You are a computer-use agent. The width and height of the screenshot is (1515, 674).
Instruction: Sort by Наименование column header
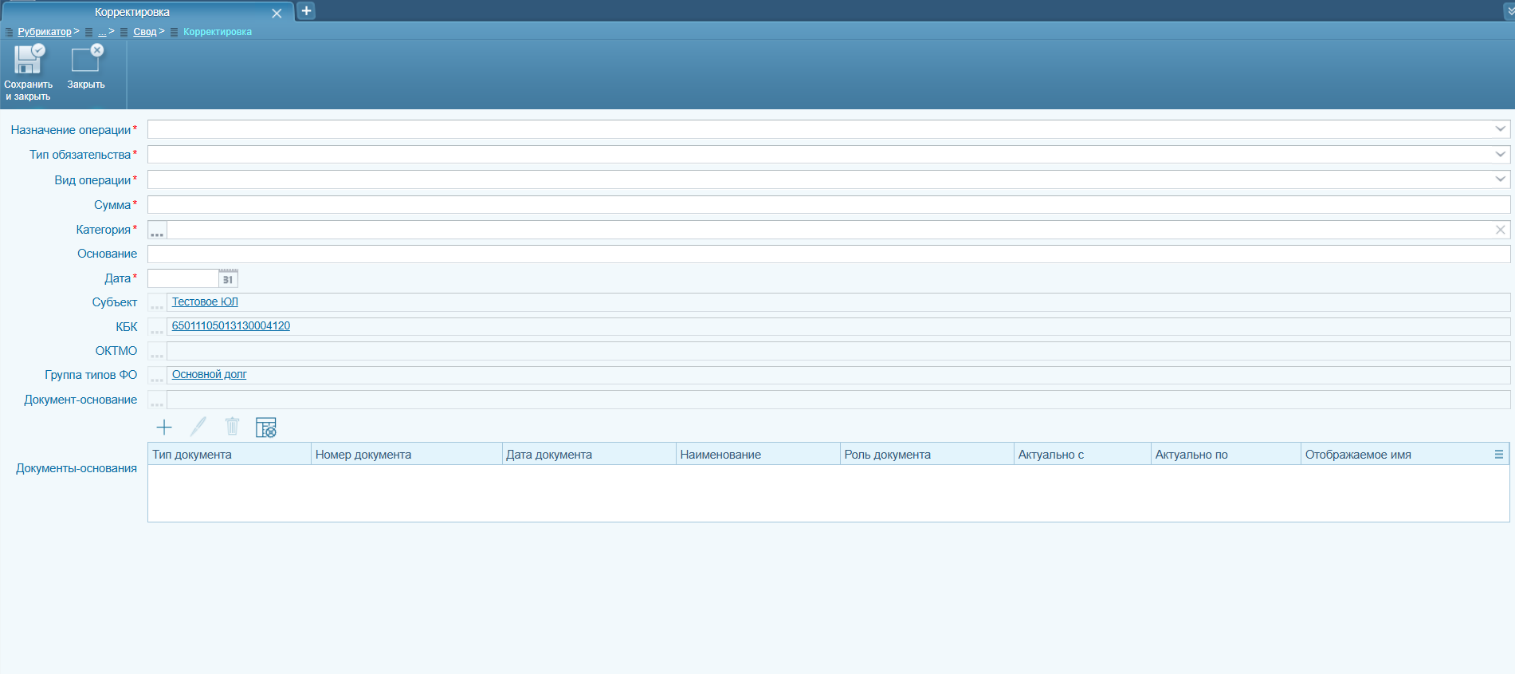758,454
